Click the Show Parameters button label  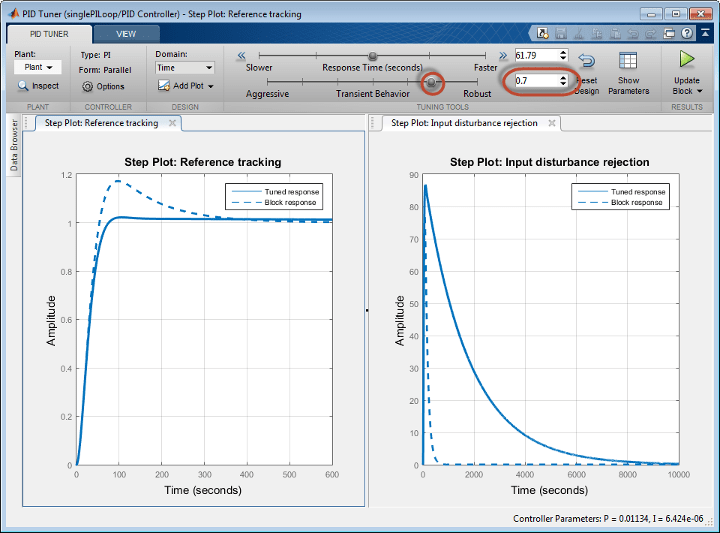629,85
